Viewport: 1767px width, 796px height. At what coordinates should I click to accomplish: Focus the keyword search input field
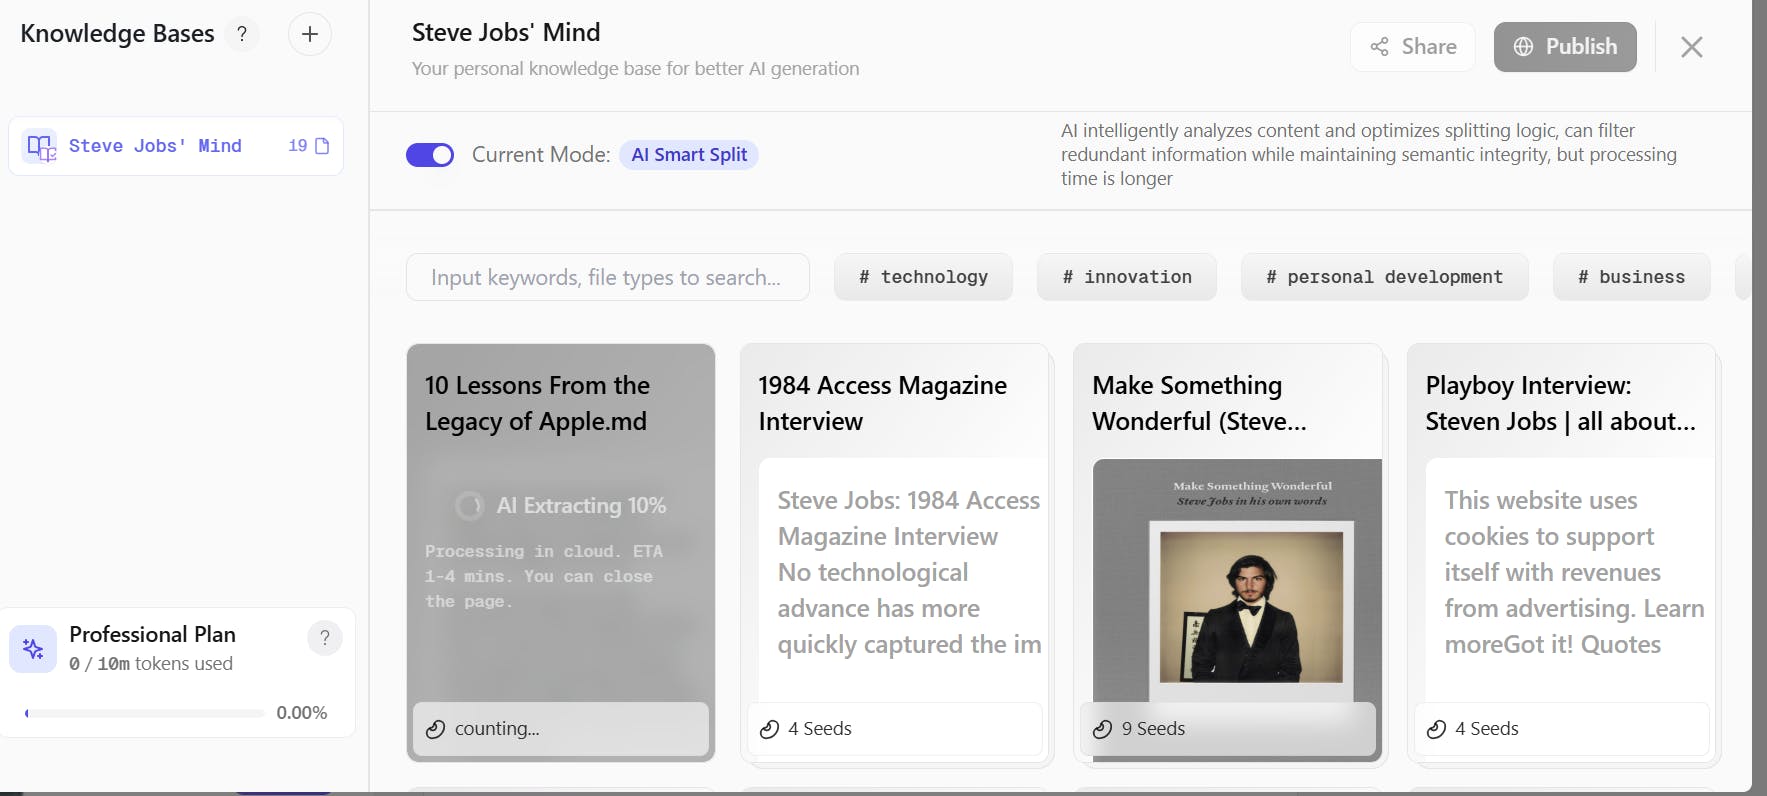pyautogui.click(x=607, y=277)
